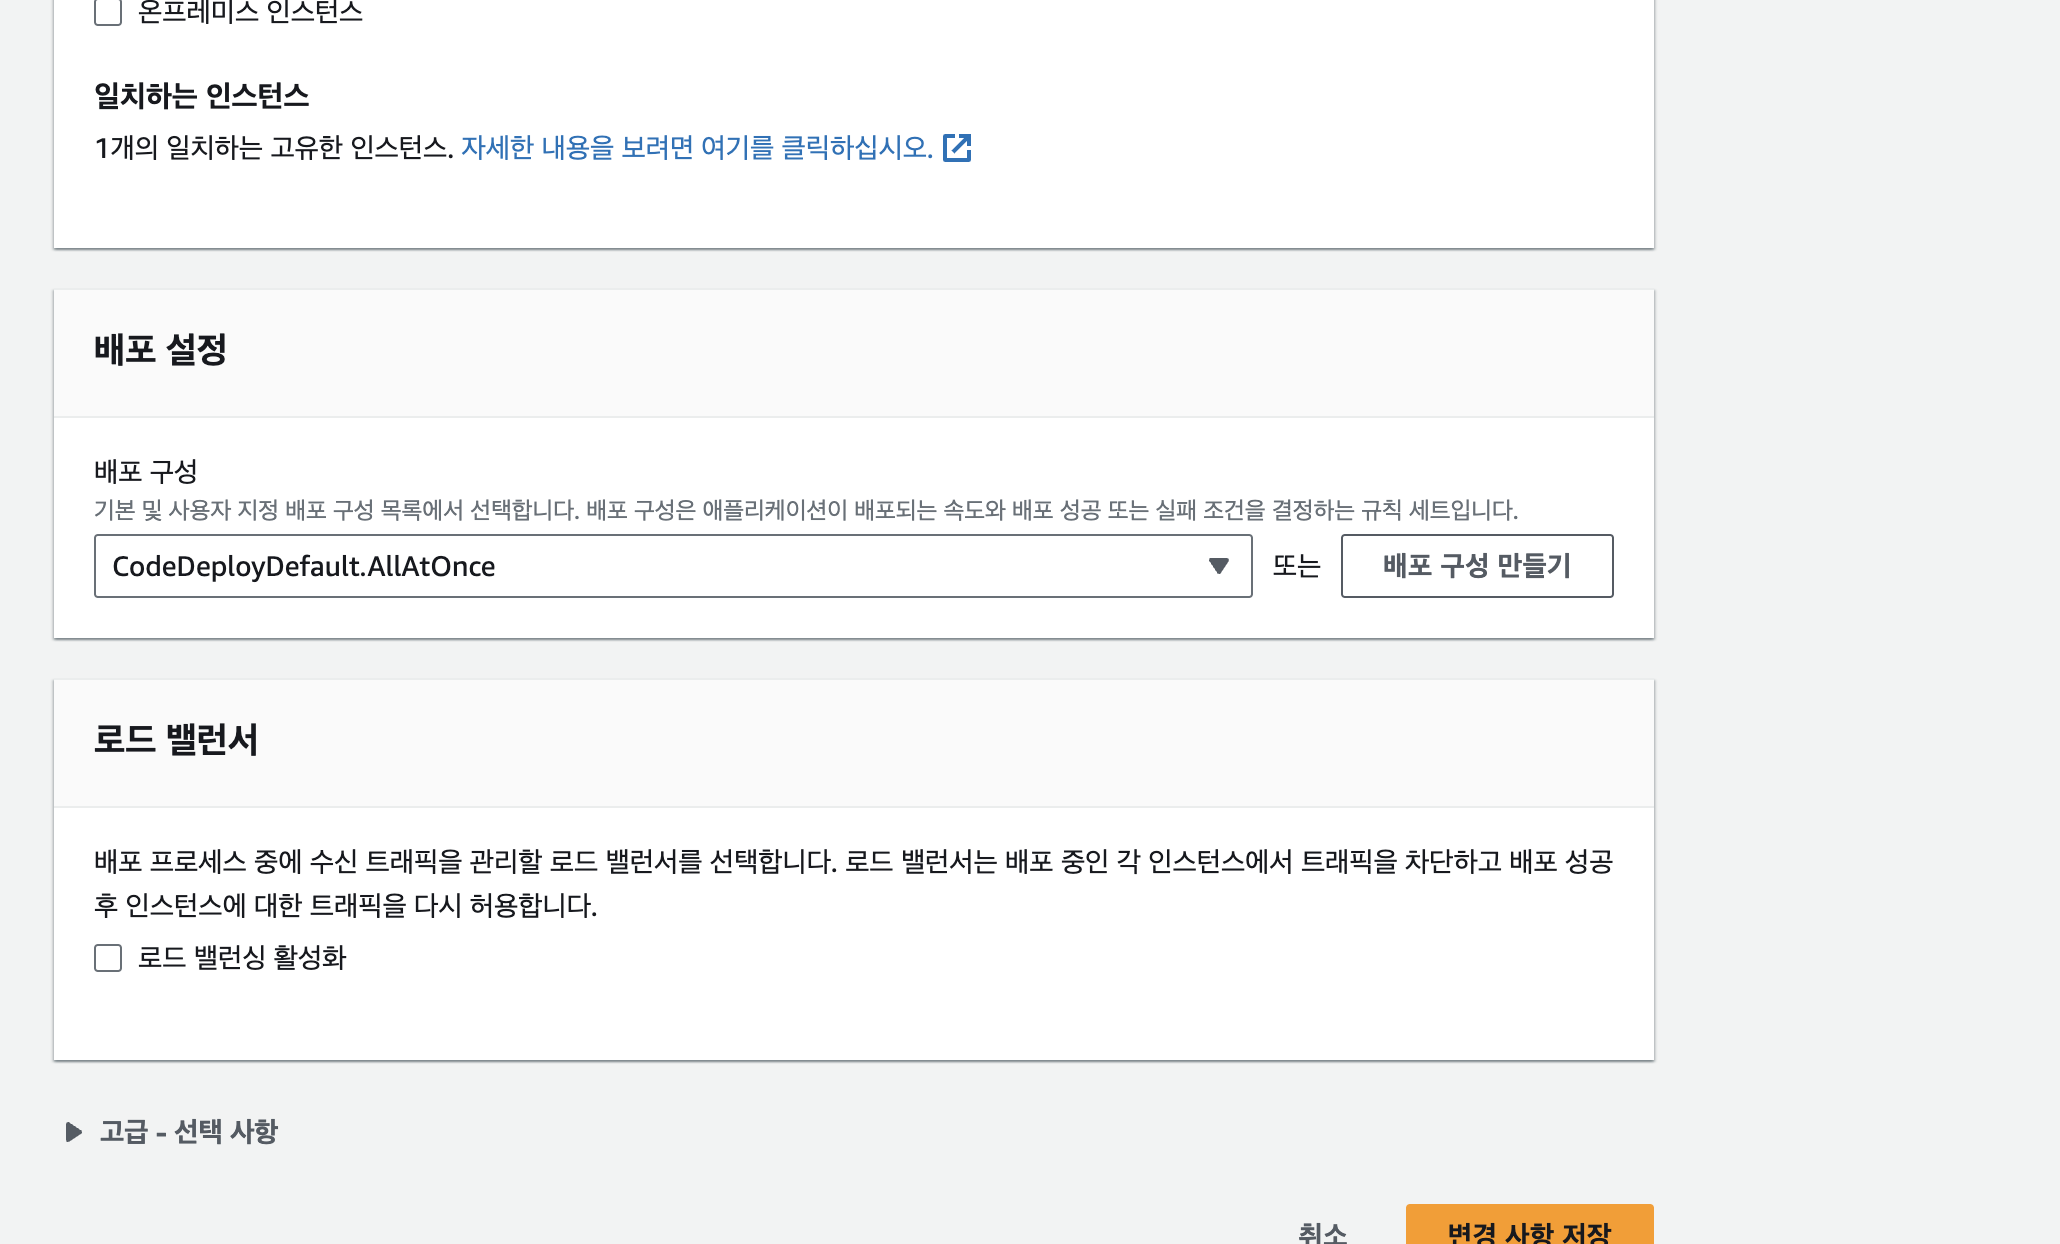Enable the 로드 밸런싱 활성화 checkbox
Screen dimensions: 2060x1244
(108, 958)
